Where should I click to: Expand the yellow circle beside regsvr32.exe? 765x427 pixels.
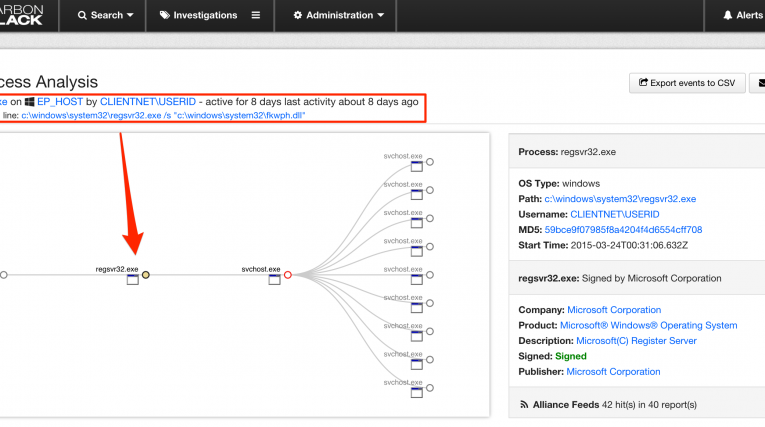point(146,274)
